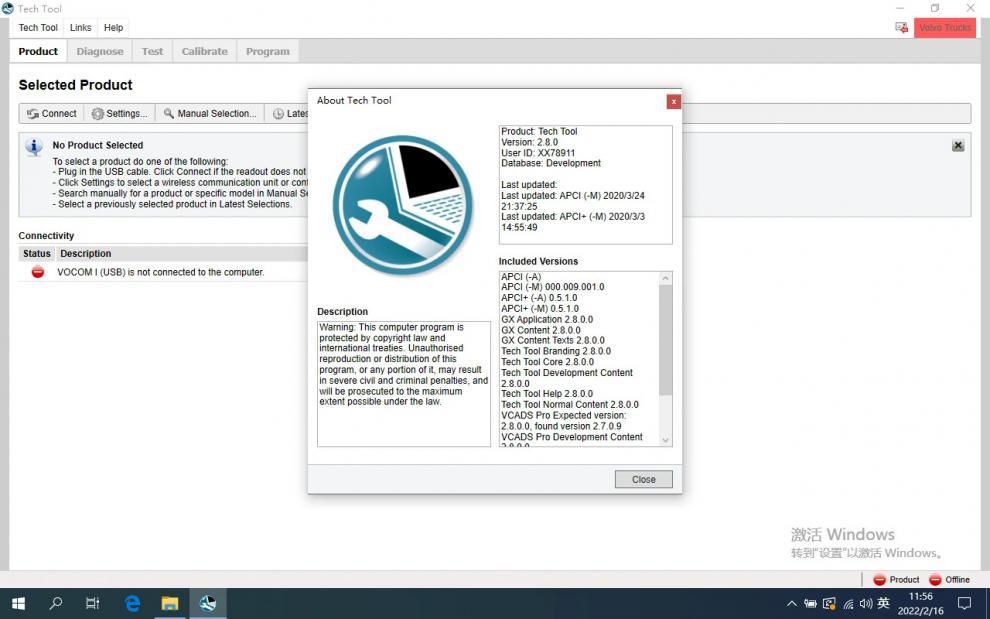
Task: Click the red VOCOM not connected status icon
Action: point(38,272)
